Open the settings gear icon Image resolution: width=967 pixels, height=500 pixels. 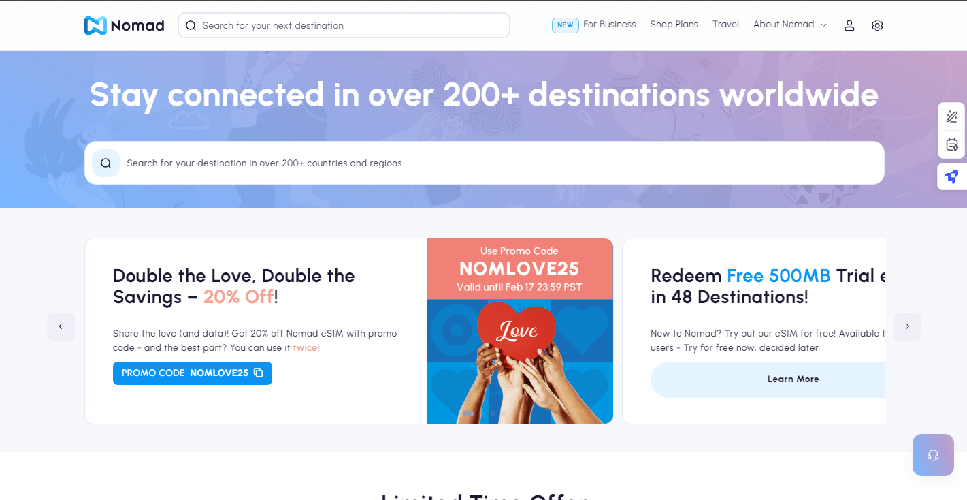tap(878, 25)
